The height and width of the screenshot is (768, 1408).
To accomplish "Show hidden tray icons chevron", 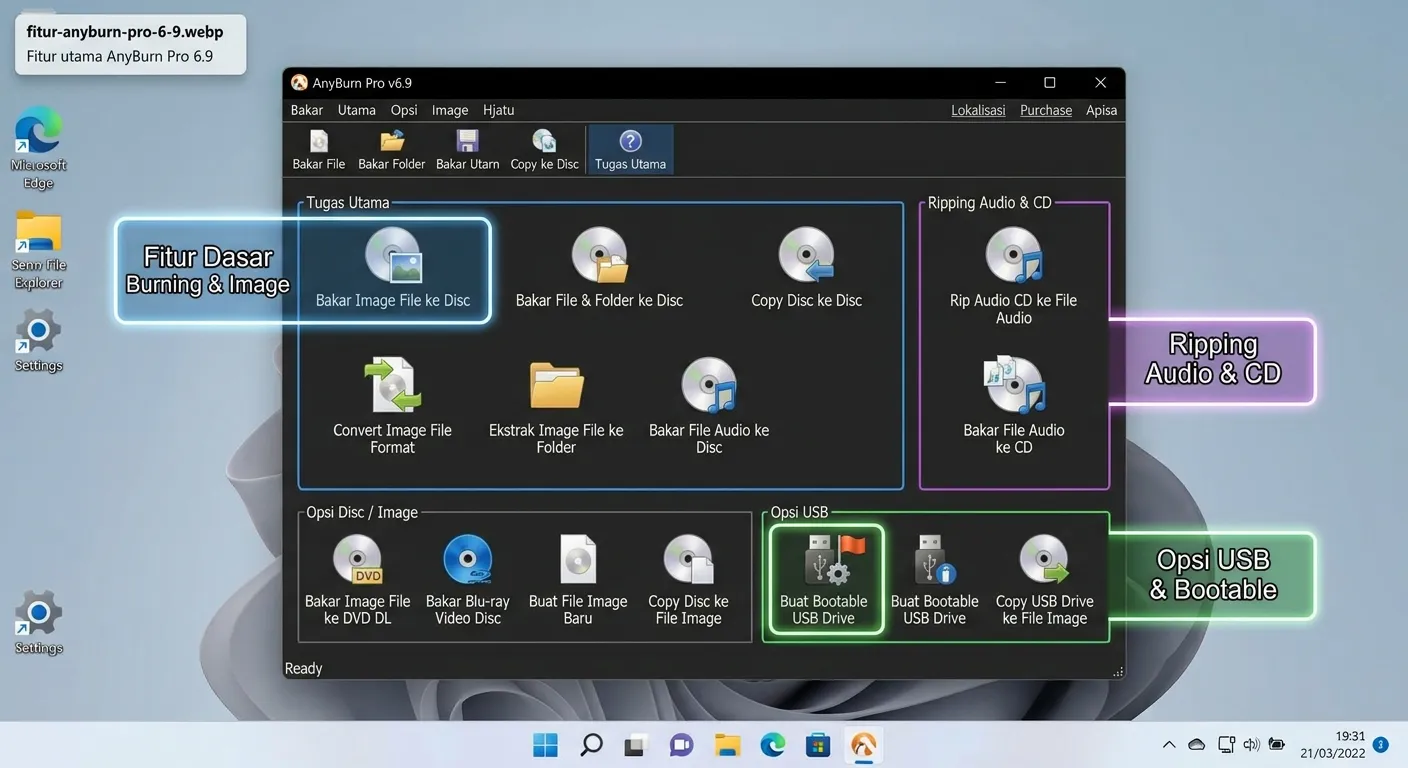I will (x=1168, y=745).
